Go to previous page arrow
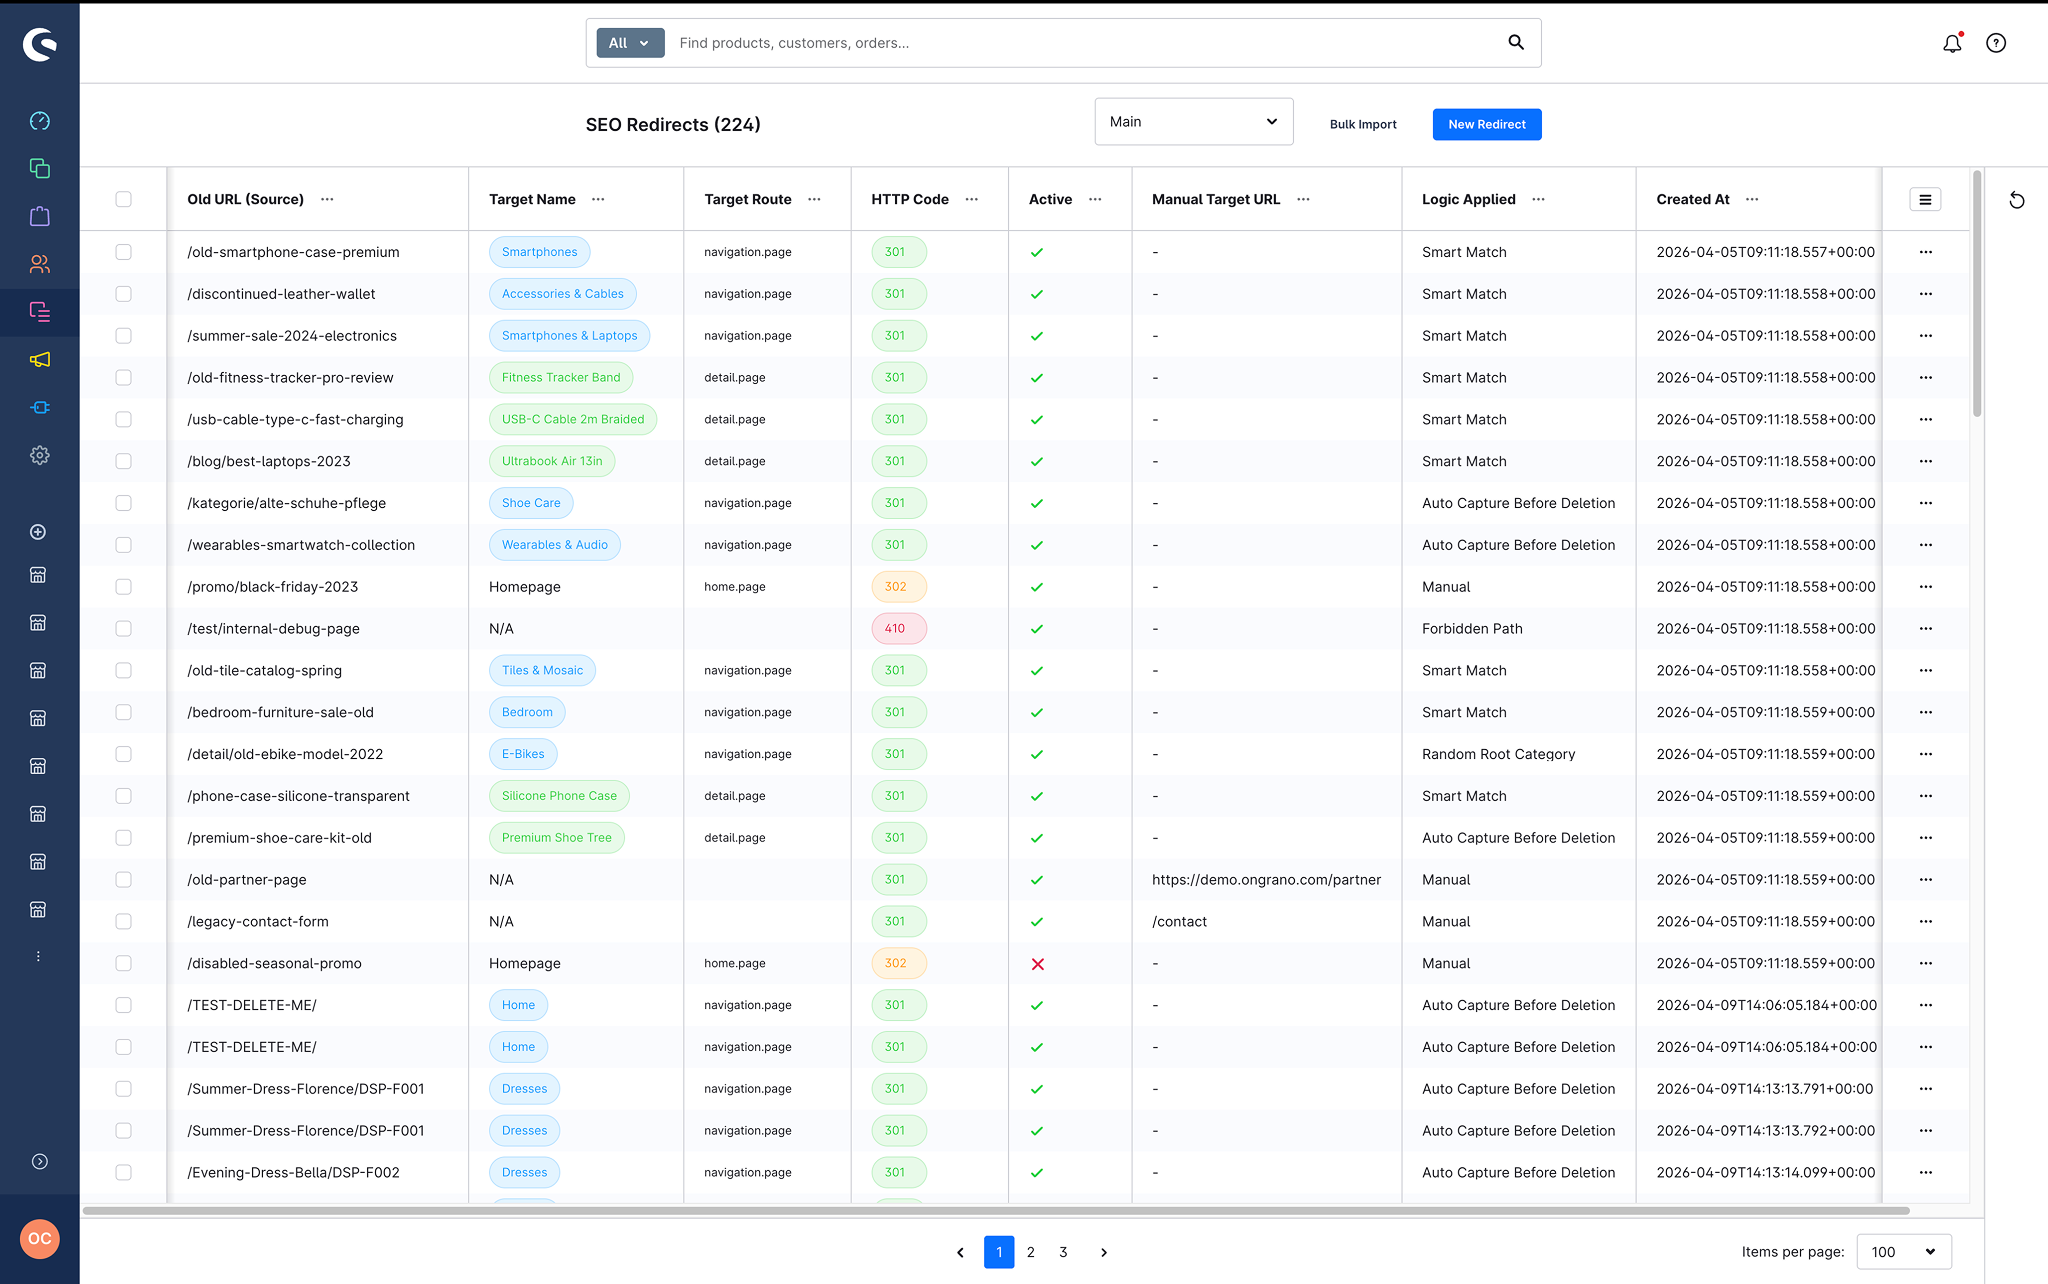The width and height of the screenshot is (2048, 1284). pos(960,1252)
